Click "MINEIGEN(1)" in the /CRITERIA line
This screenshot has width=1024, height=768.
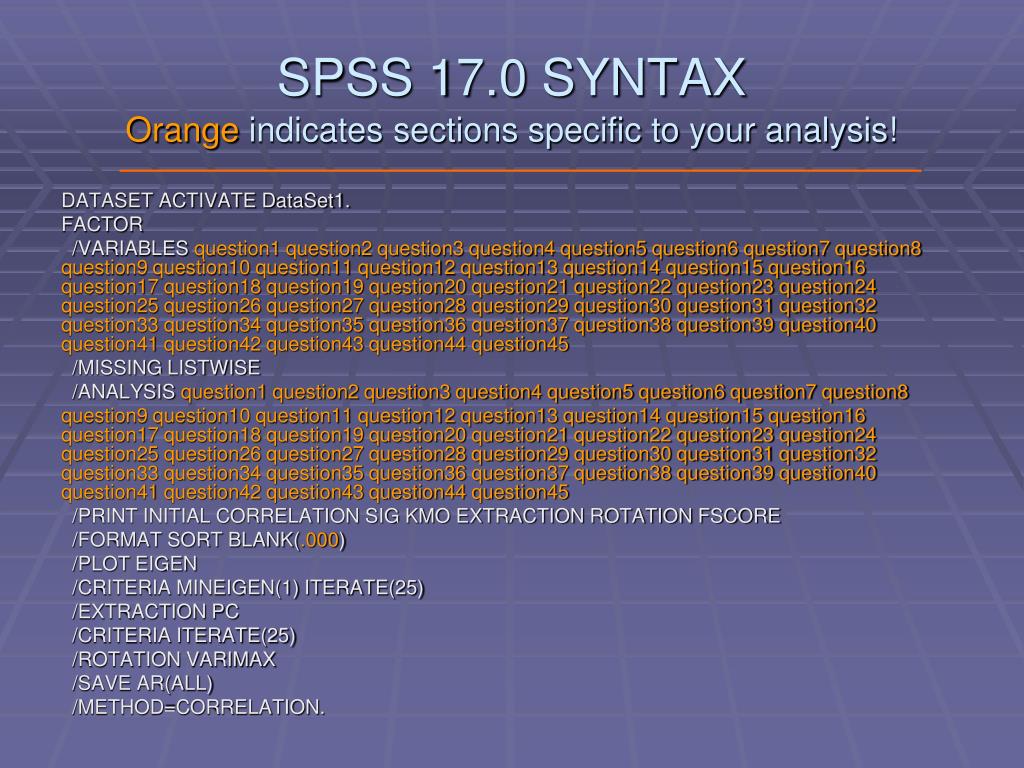coord(238,588)
